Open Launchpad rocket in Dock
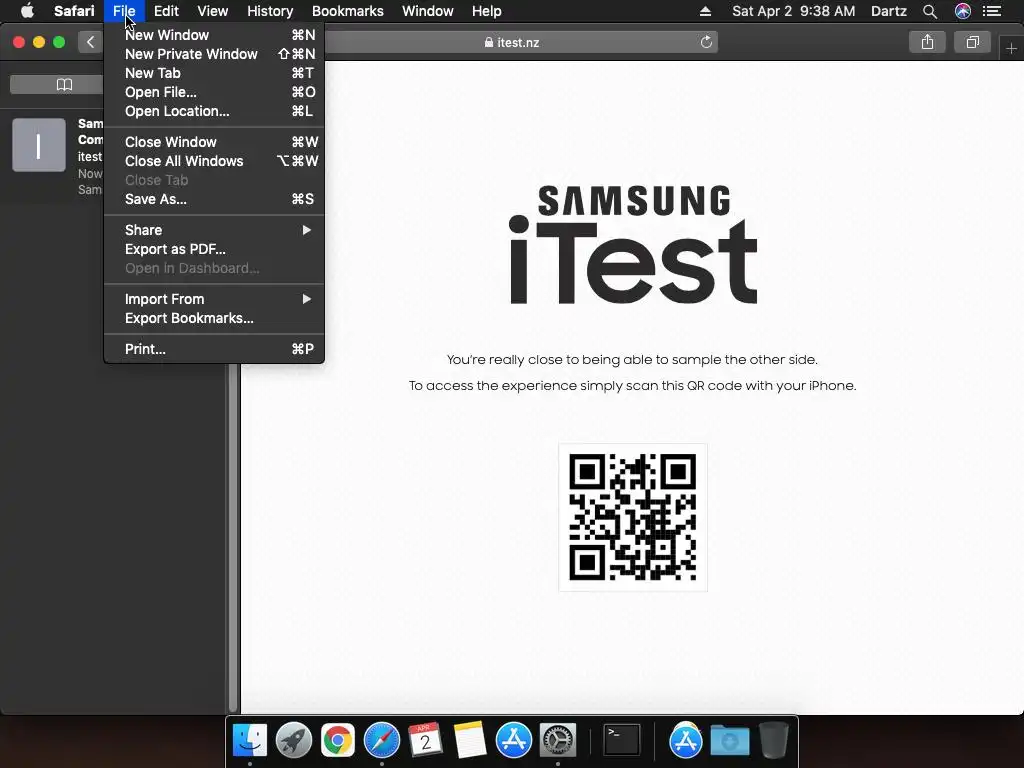This screenshot has height=768, width=1024. coord(294,741)
